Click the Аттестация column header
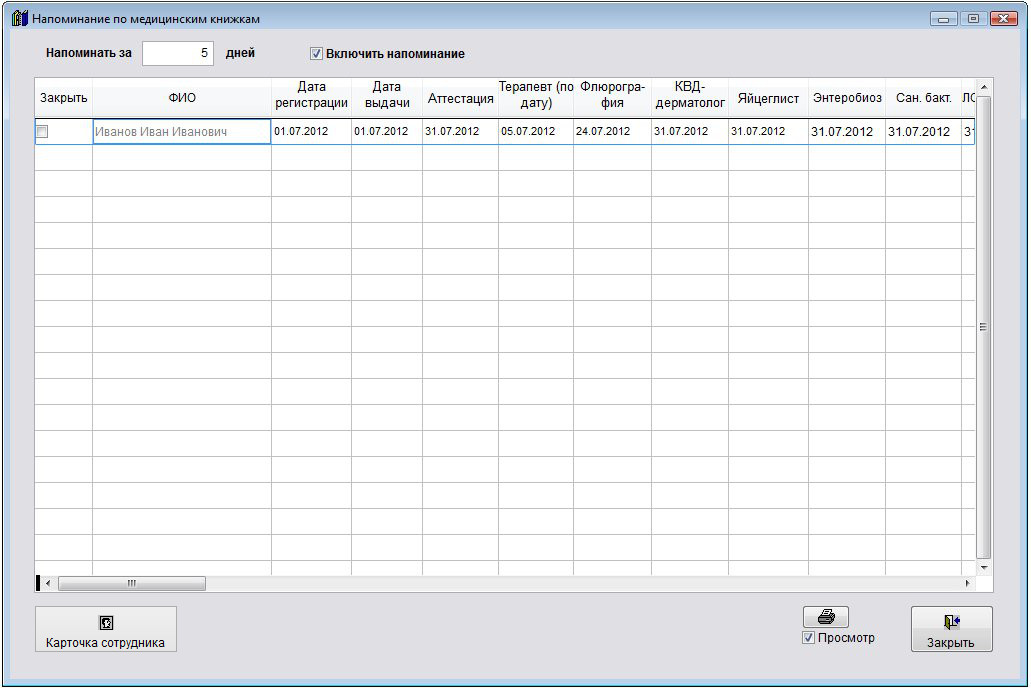1031x689 pixels. (460, 98)
